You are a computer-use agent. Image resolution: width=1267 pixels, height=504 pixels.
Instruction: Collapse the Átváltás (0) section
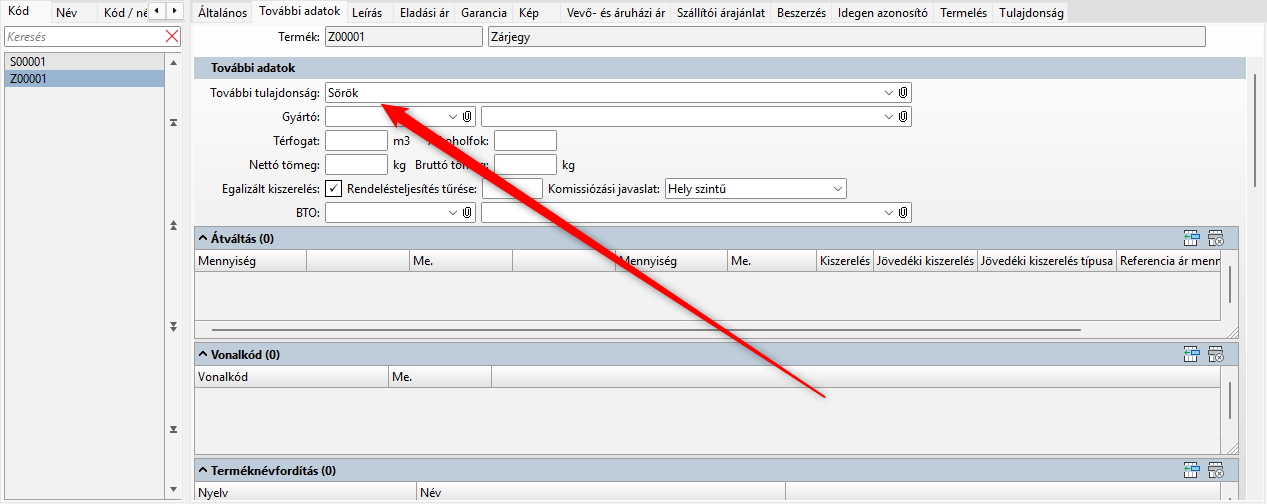202,239
